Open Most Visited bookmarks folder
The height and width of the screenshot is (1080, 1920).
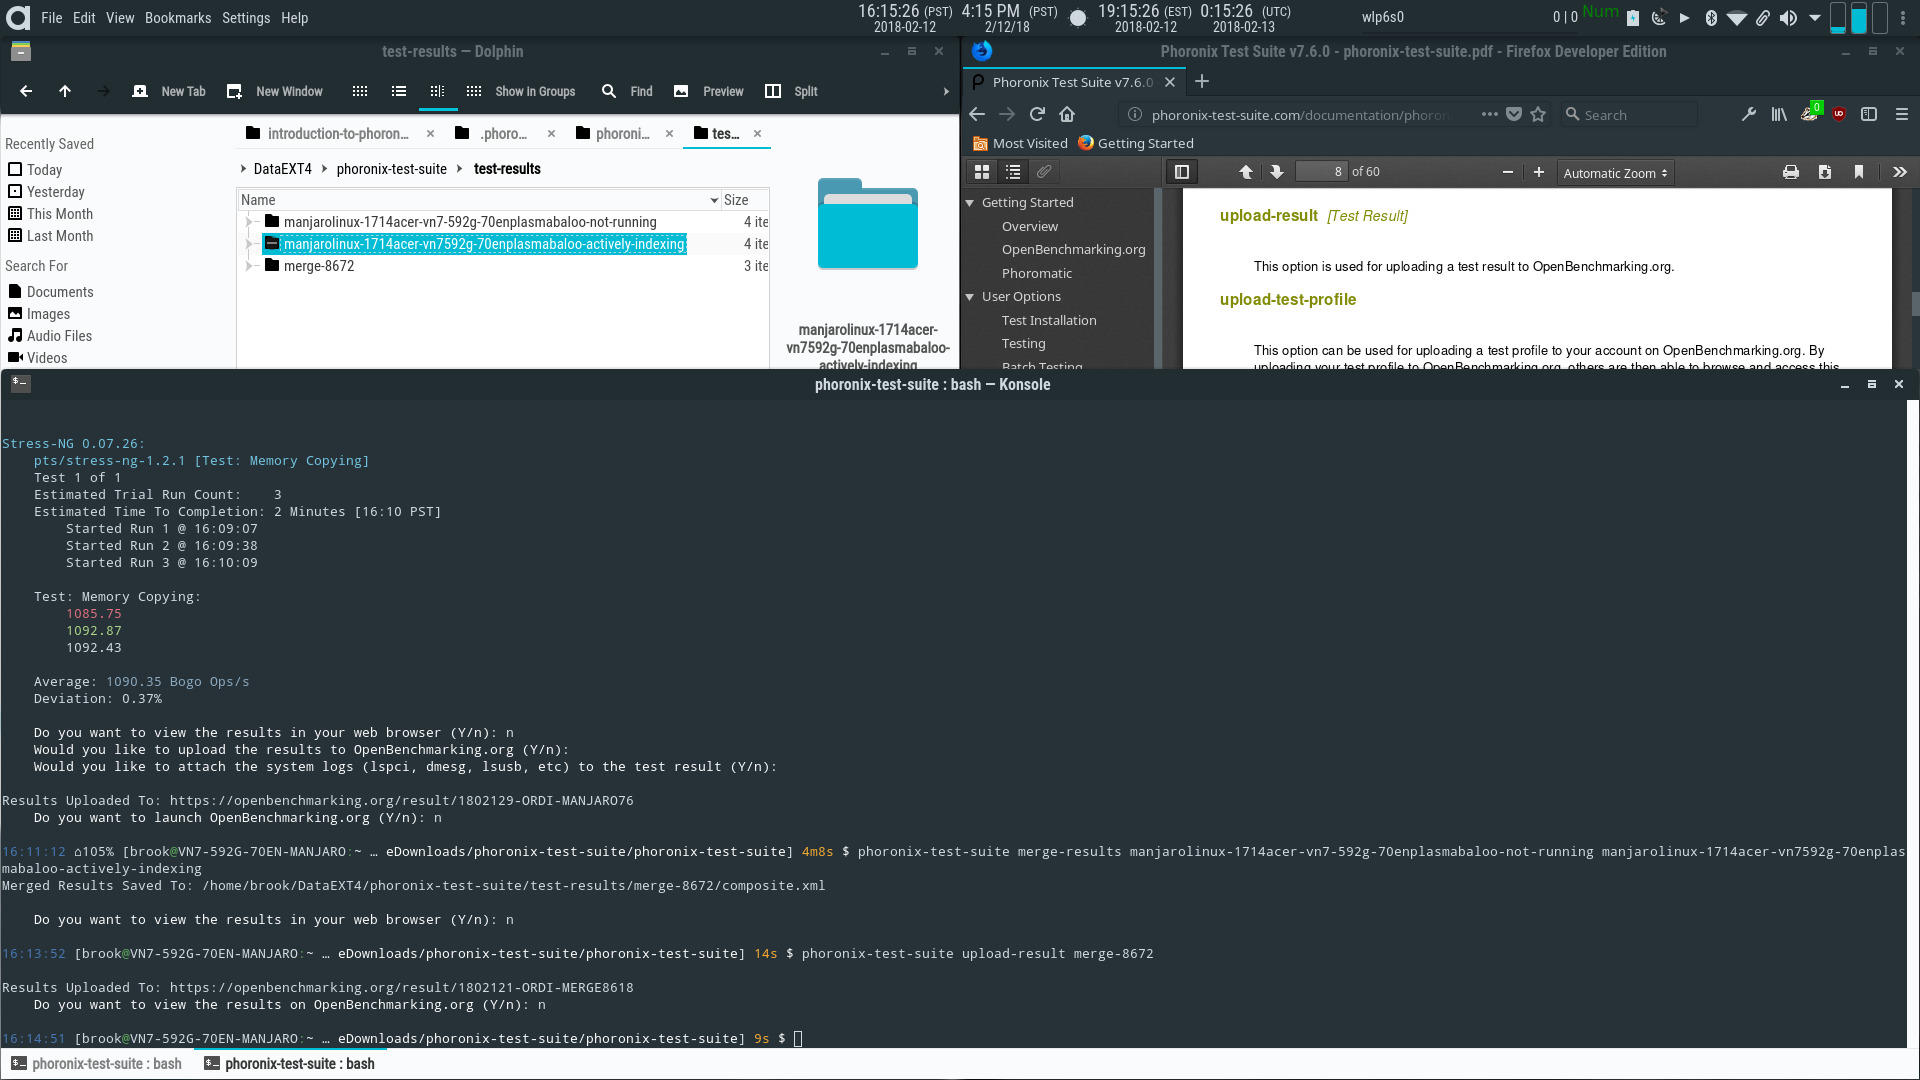pos(1020,143)
